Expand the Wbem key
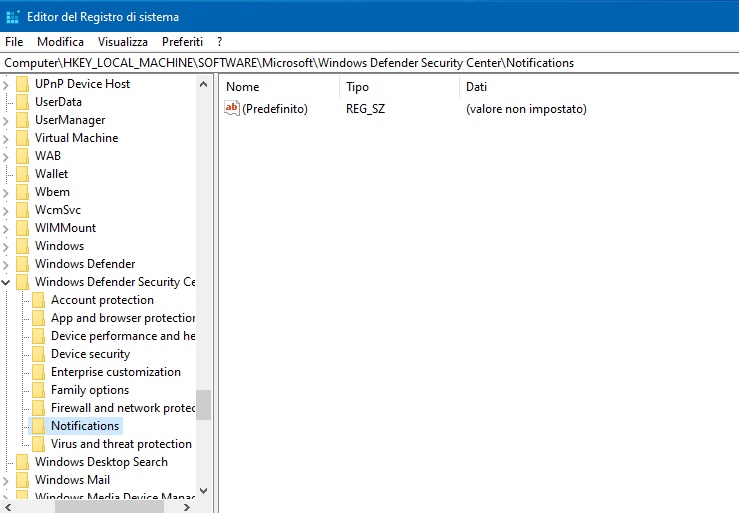 [x=6, y=193]
